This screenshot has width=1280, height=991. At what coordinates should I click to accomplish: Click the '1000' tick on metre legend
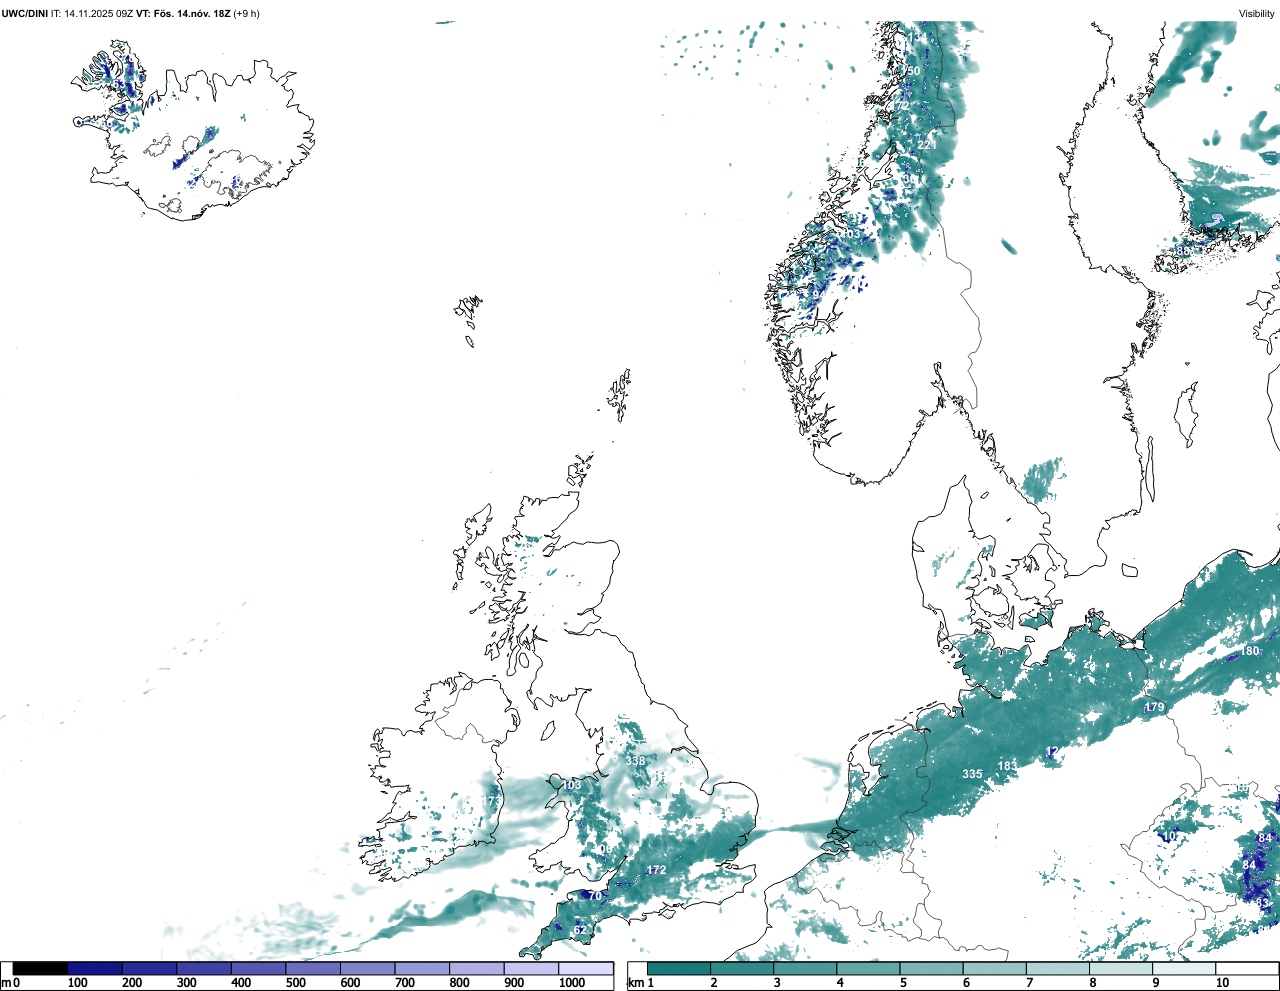point(572,983)
